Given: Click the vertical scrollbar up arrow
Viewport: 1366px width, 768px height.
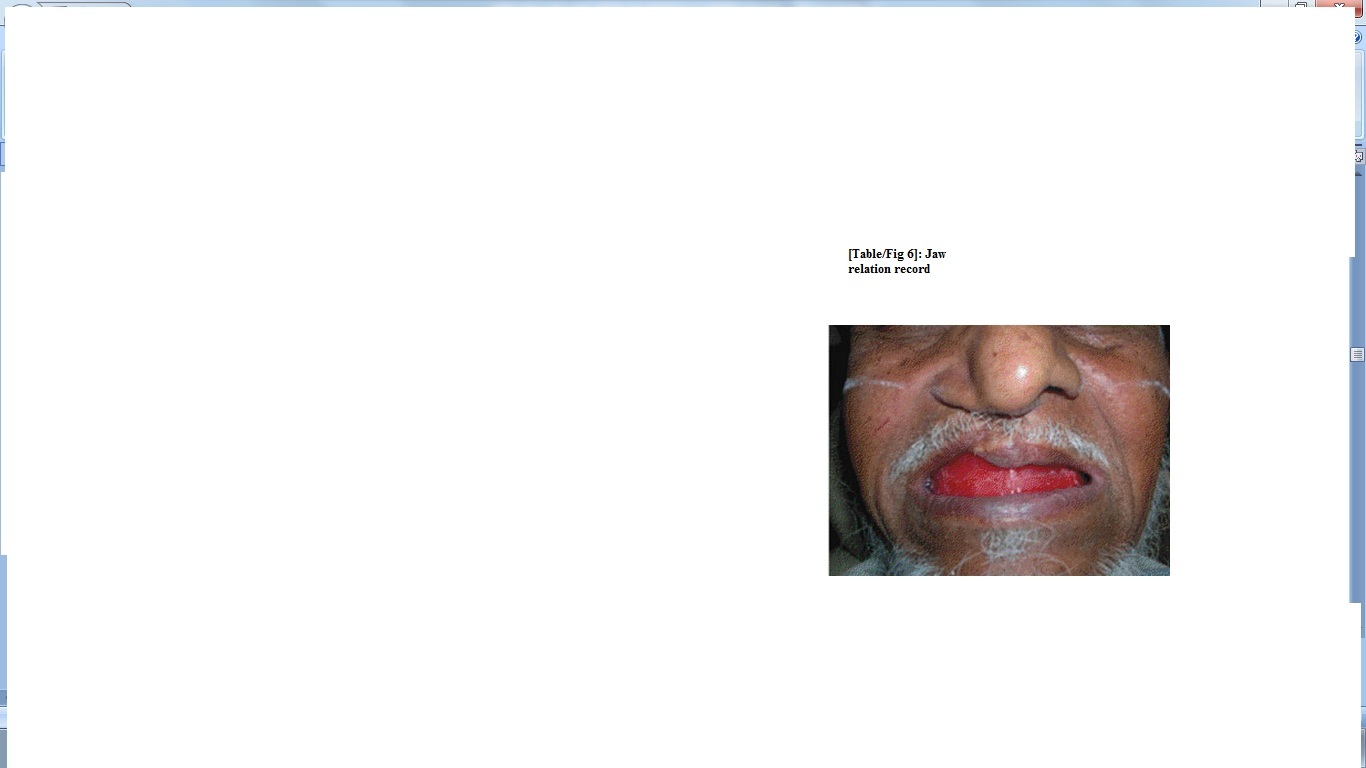Looking at the screenshot, I should point(1358,172).
